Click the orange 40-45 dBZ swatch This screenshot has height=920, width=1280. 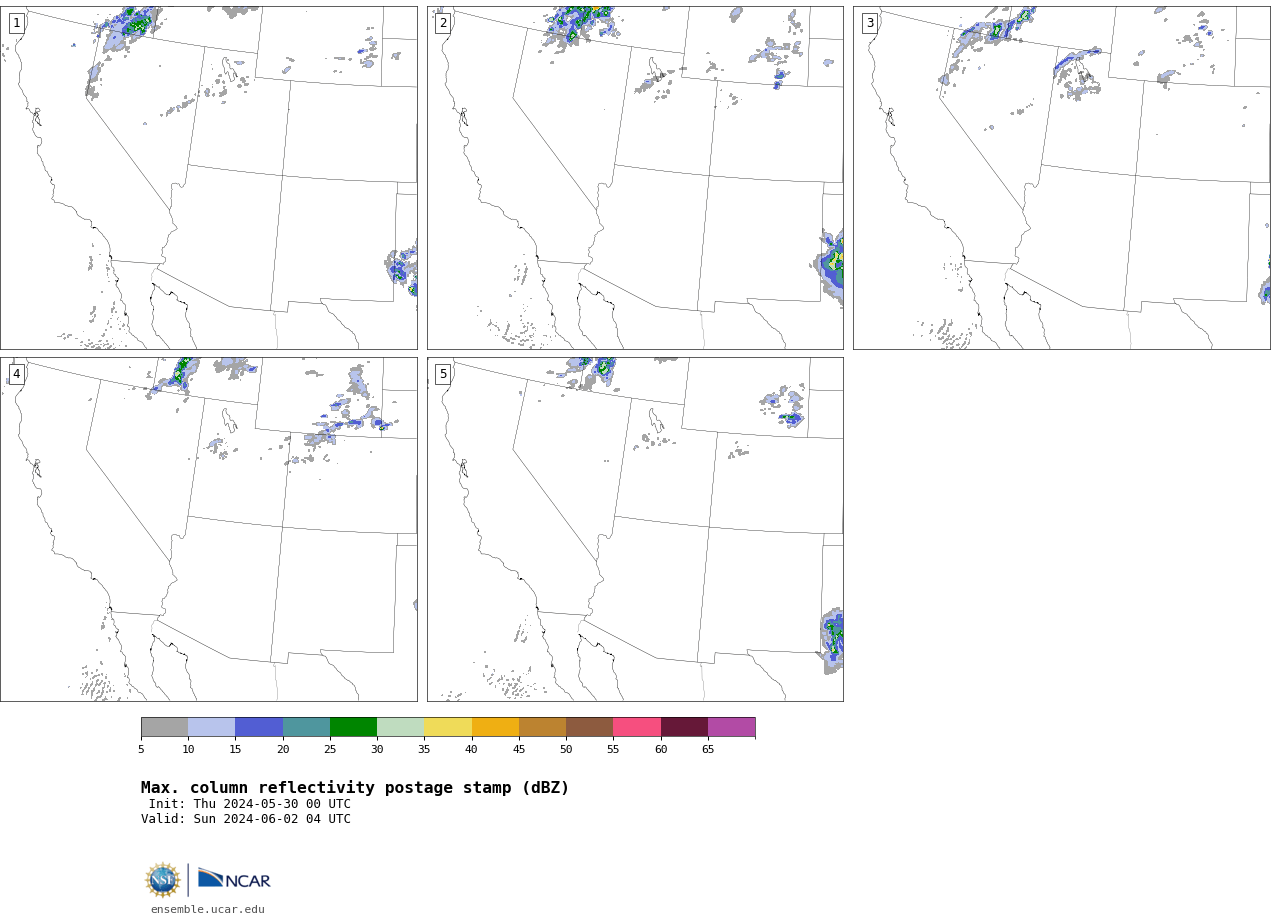495,727
